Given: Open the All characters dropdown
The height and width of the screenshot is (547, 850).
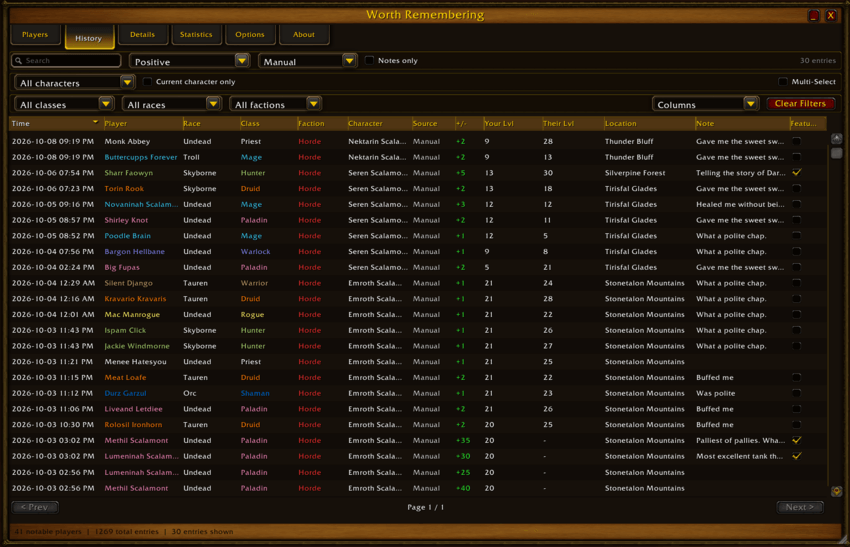Looking at the screenshot, I should point(74,82).
